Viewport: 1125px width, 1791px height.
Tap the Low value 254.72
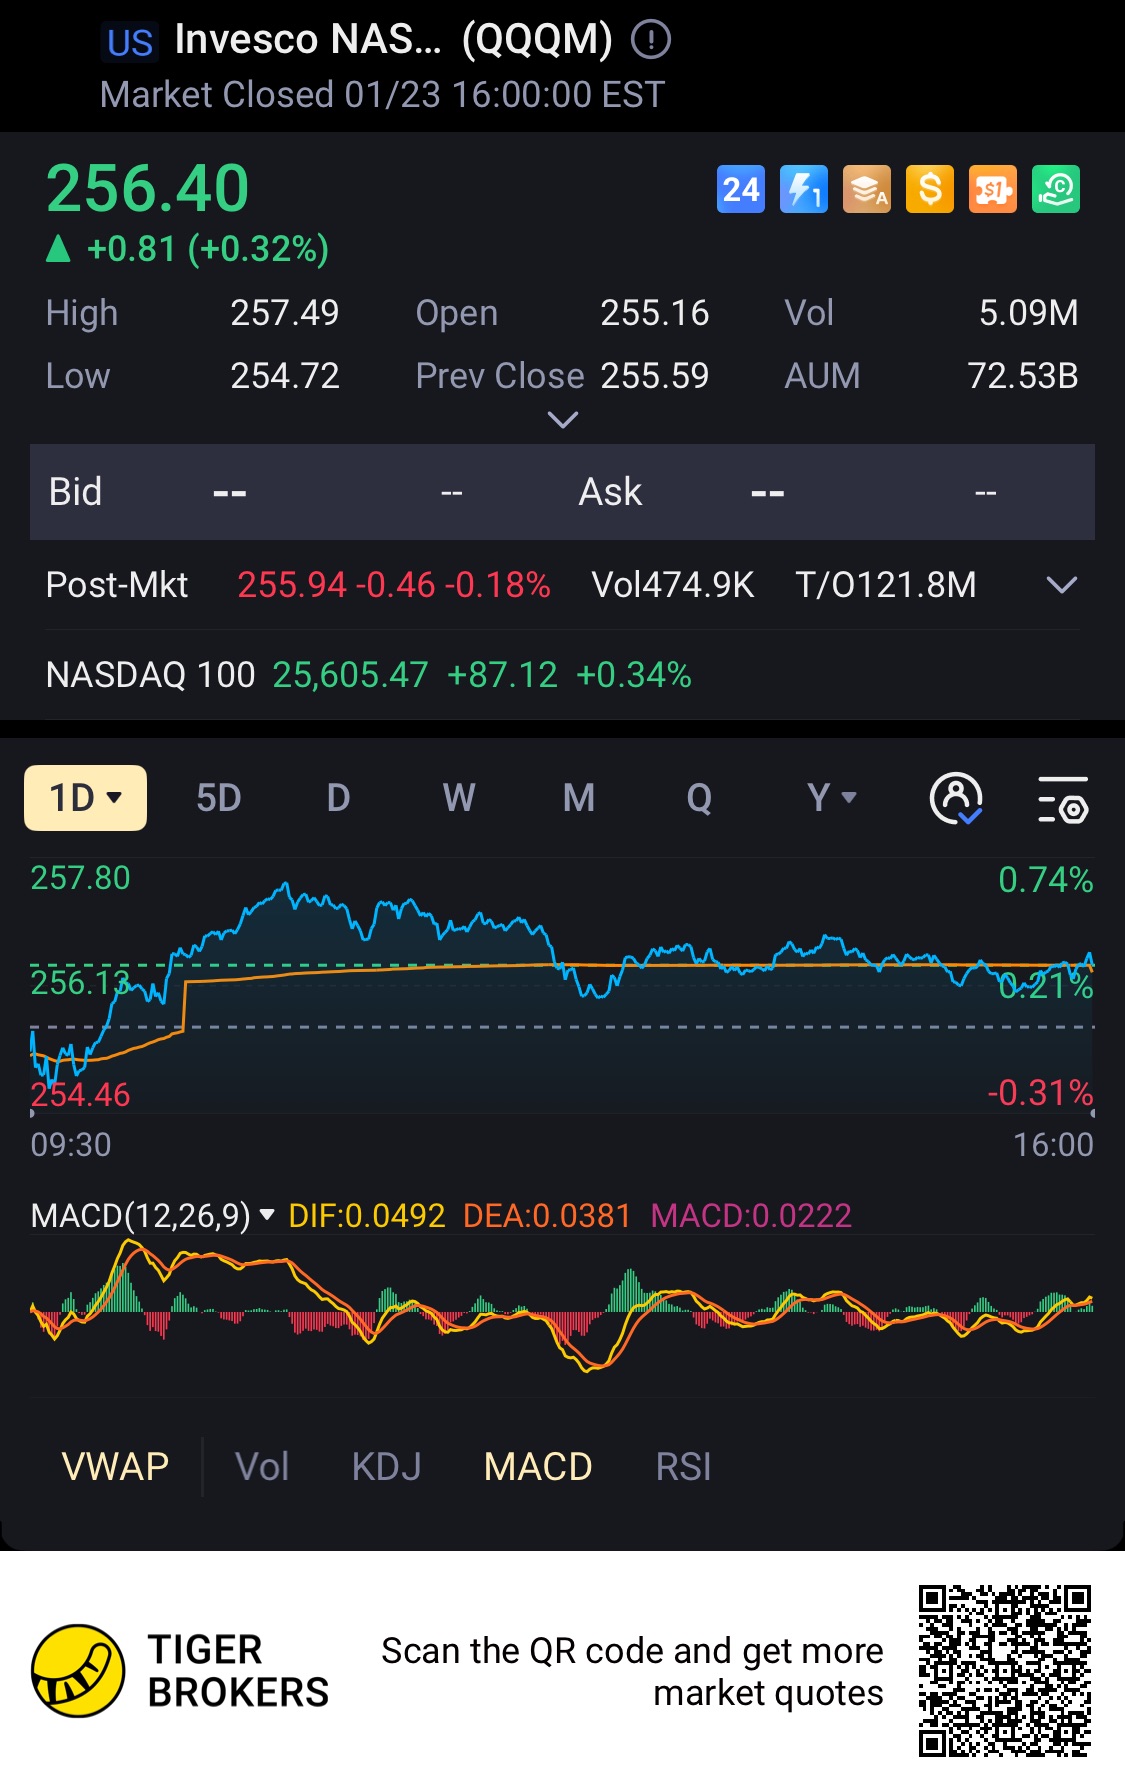pos(285,376)
